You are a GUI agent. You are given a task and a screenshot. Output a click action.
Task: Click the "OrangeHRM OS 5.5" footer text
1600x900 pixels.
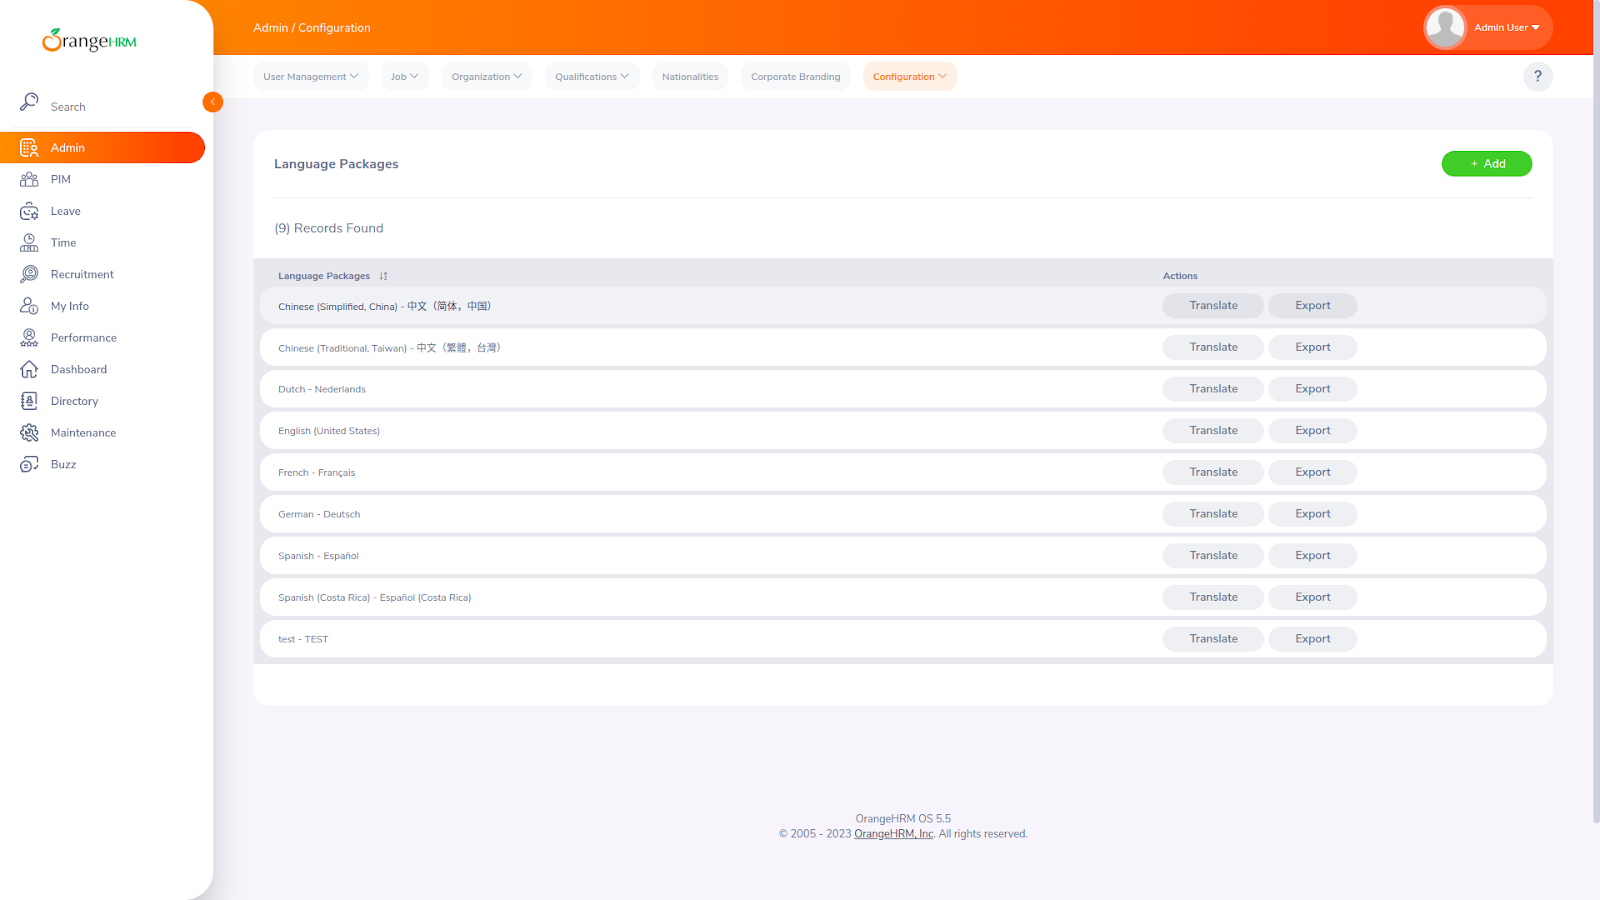(903, 819)
